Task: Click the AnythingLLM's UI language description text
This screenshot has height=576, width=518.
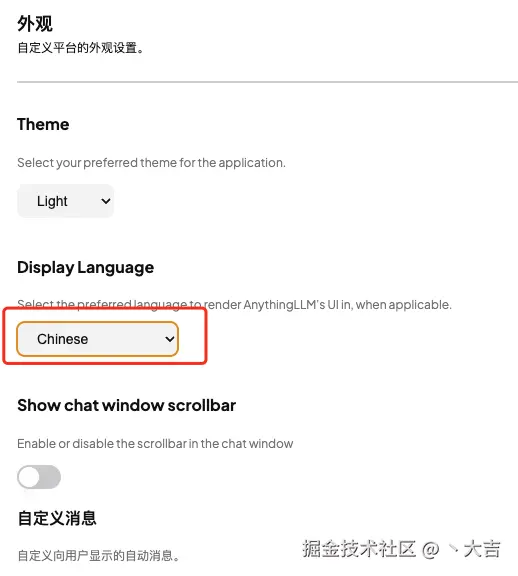Action: pyautogui.click(x=234, y=305)
